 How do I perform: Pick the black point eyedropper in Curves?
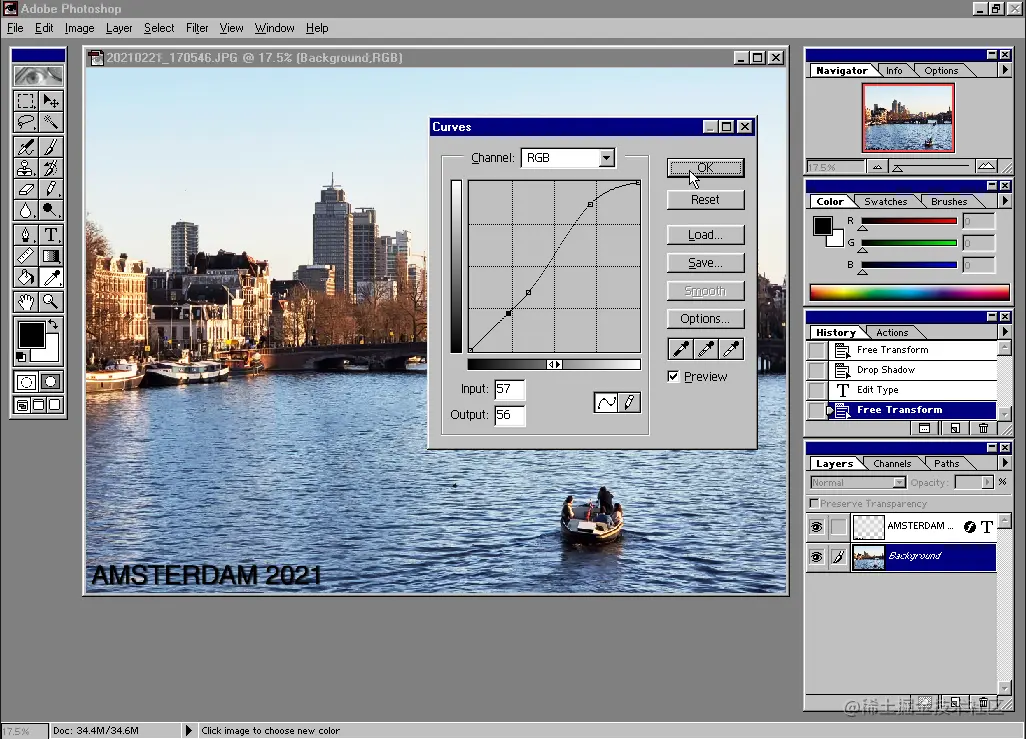[x=681, y=349]
